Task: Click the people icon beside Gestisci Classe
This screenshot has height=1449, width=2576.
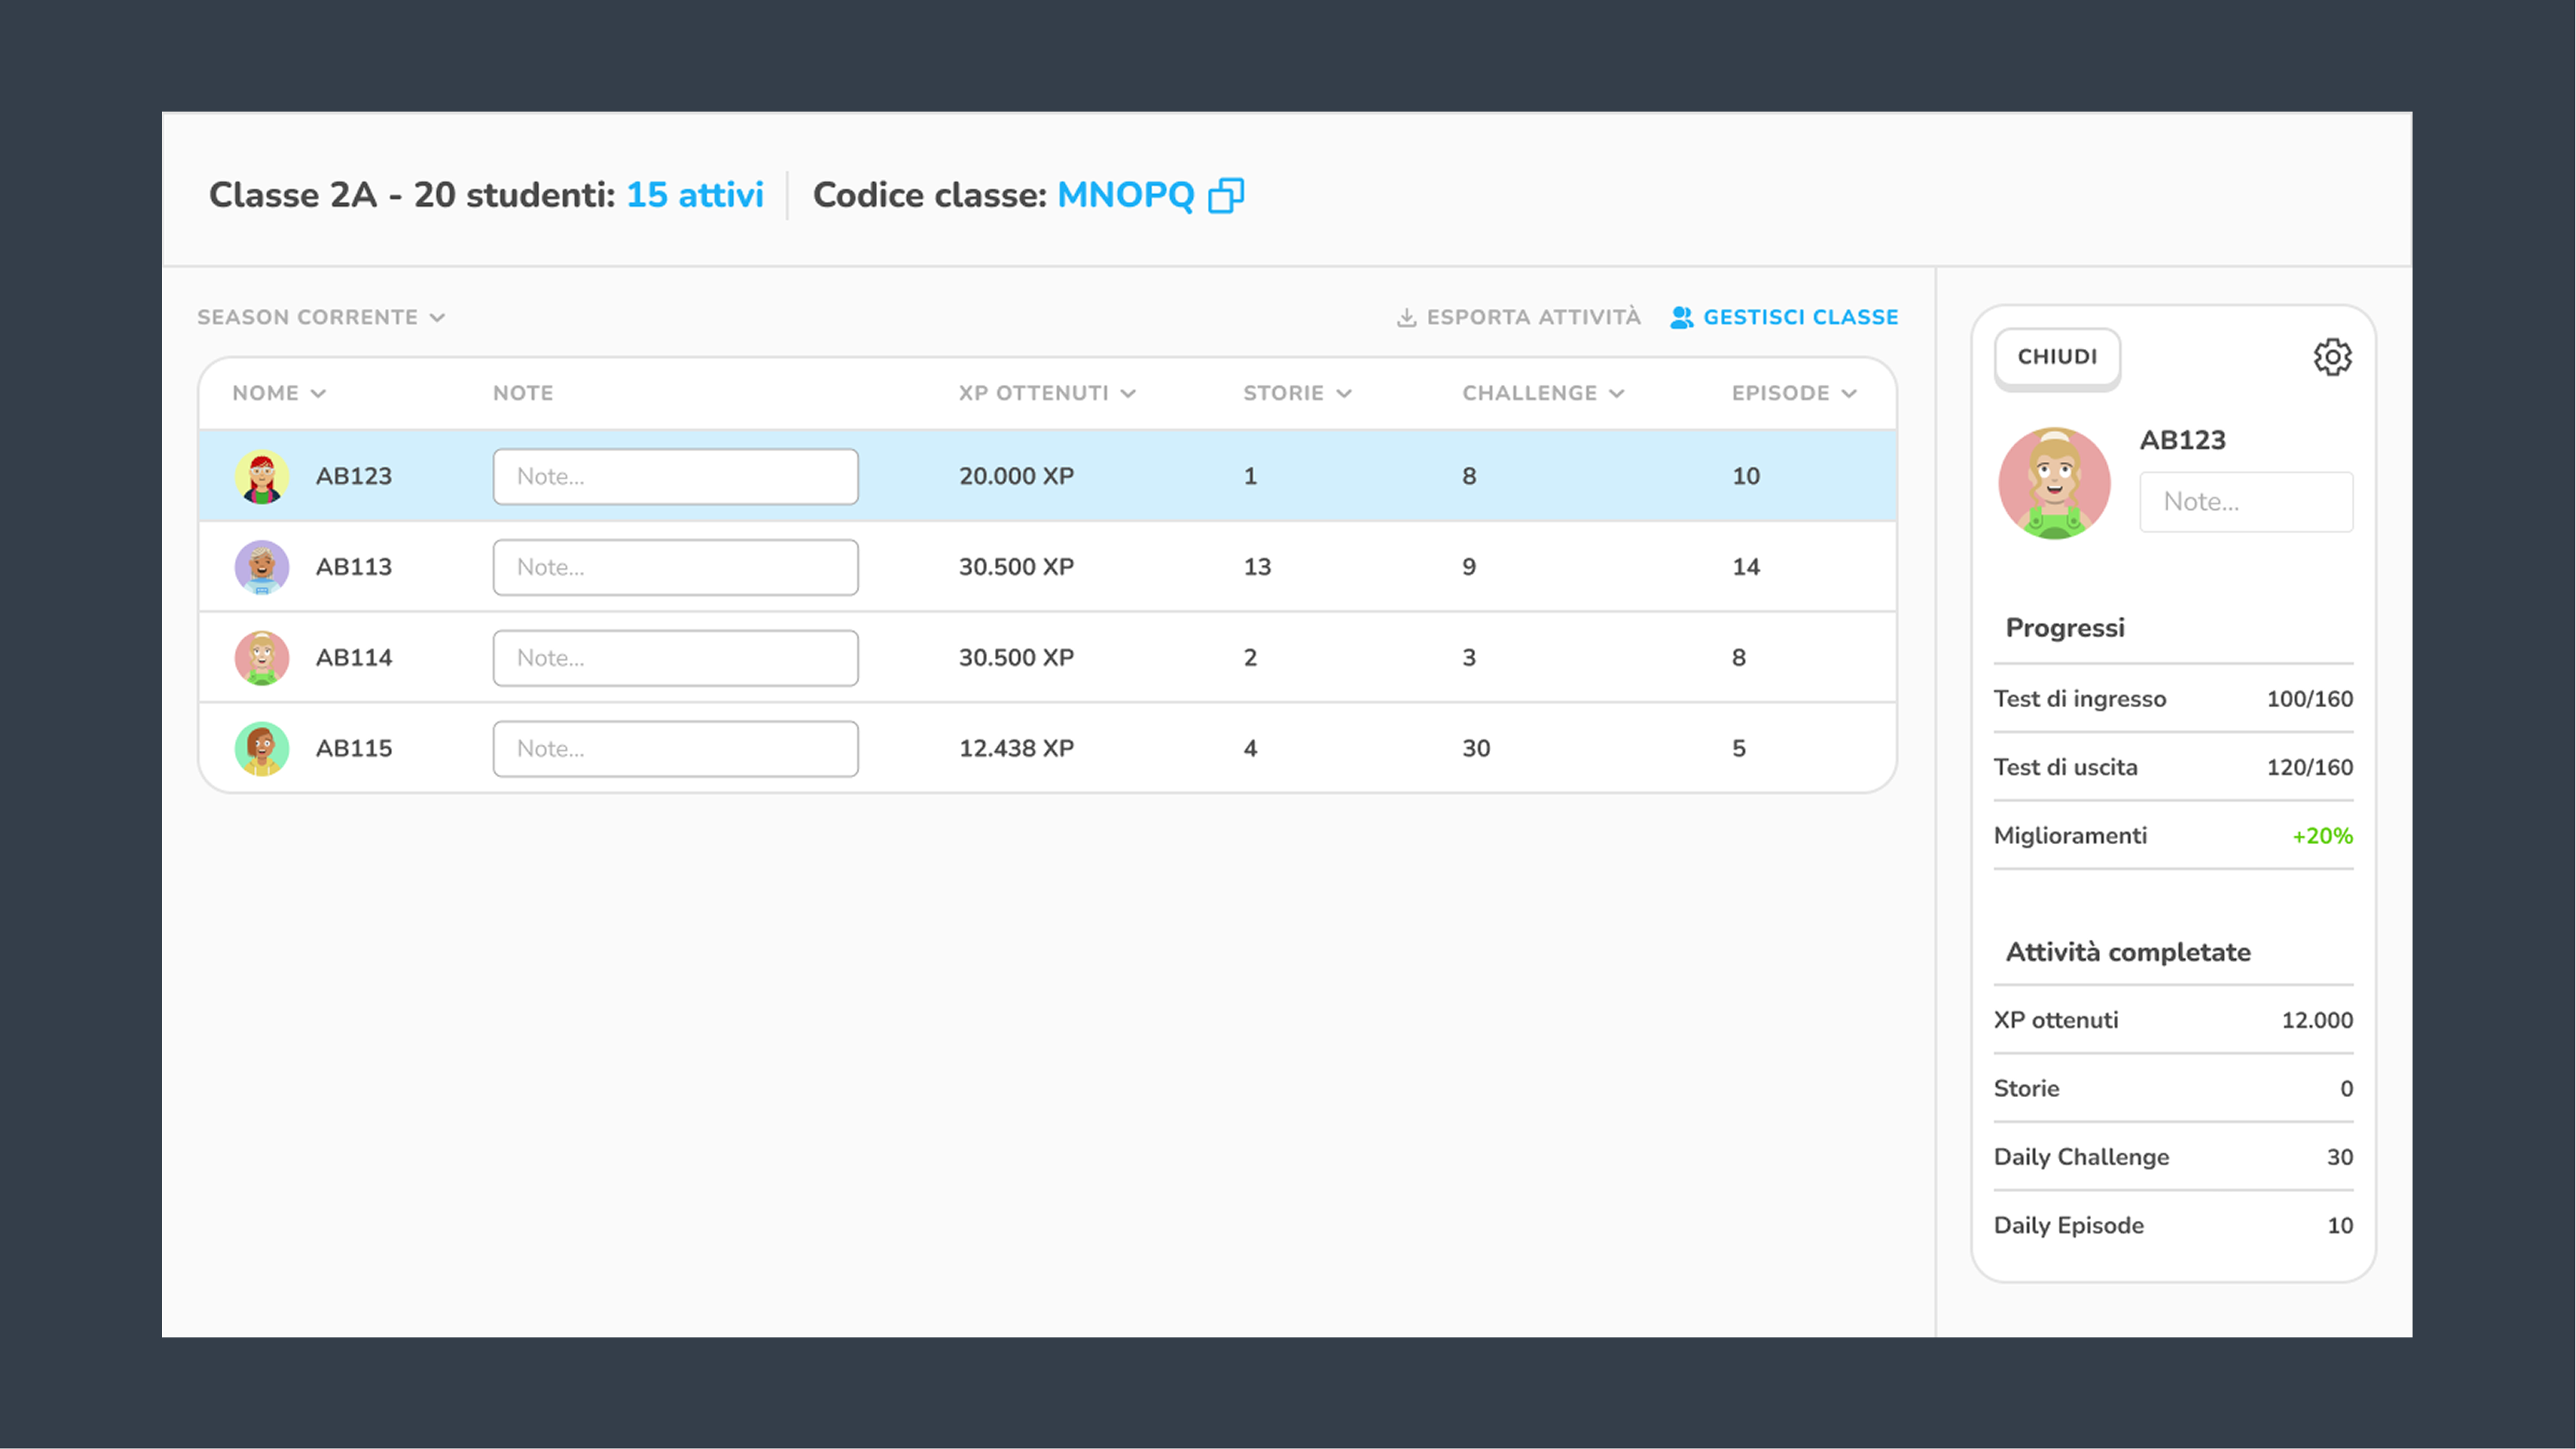Action: 1682,318
